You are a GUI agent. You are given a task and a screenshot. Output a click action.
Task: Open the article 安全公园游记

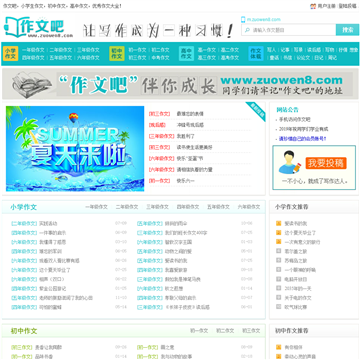pyautogui.click(x=52, y=288)
